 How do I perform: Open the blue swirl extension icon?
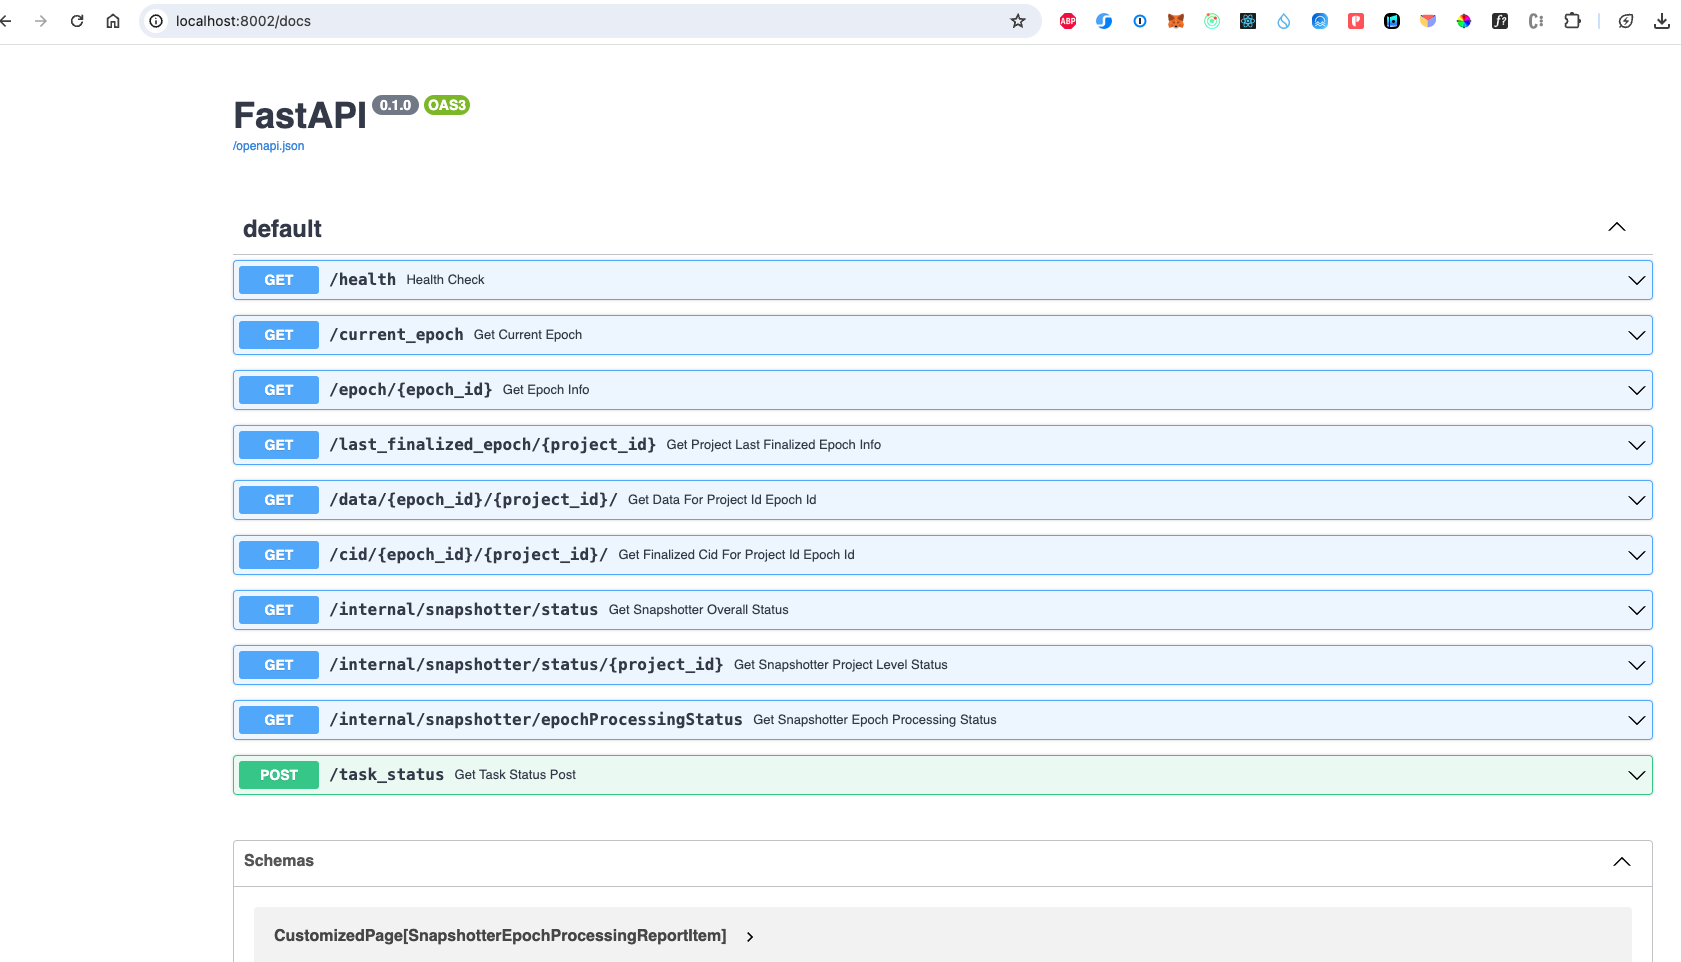pyautogui.click(x=1104, y=21)
